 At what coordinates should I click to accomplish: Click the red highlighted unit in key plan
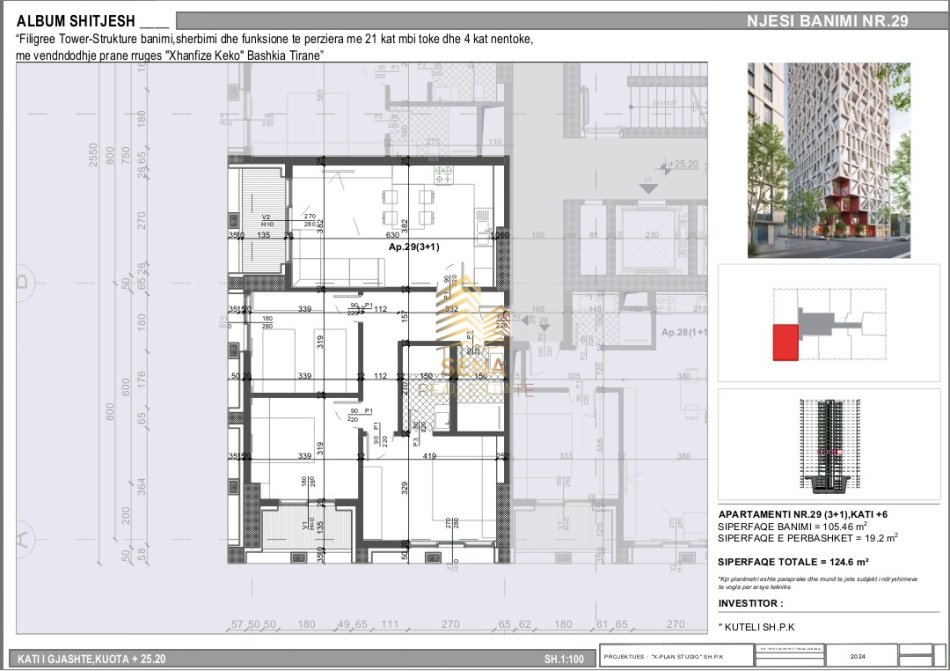click(x=785, y=342)
